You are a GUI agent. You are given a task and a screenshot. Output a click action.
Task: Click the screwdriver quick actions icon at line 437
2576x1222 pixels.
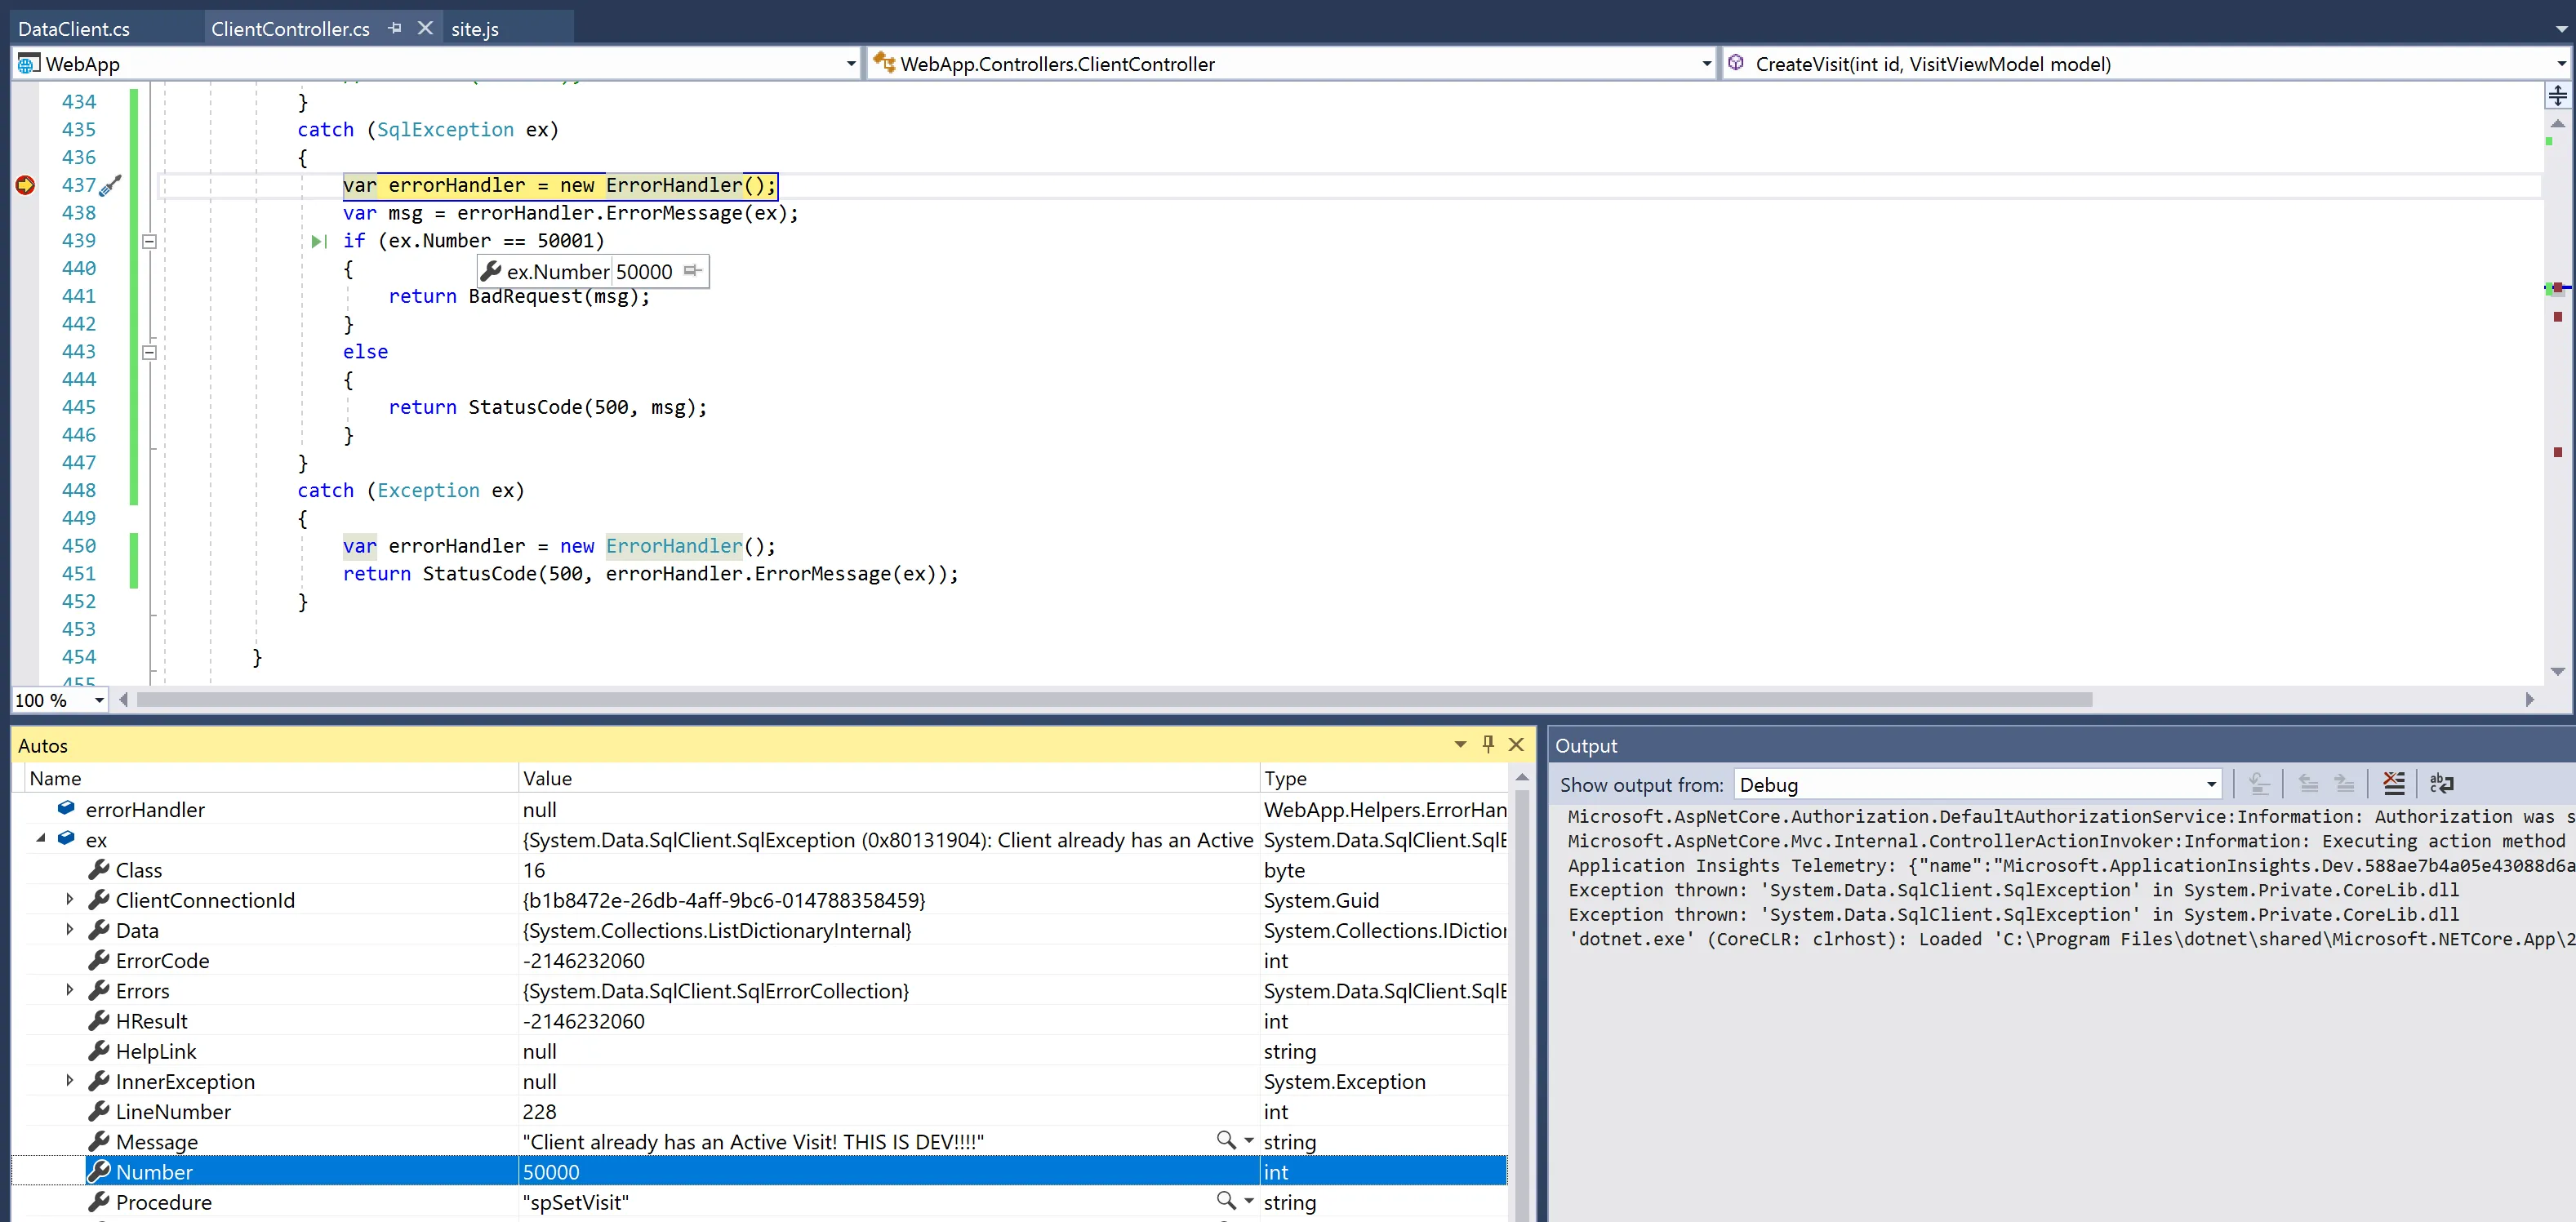111,185
